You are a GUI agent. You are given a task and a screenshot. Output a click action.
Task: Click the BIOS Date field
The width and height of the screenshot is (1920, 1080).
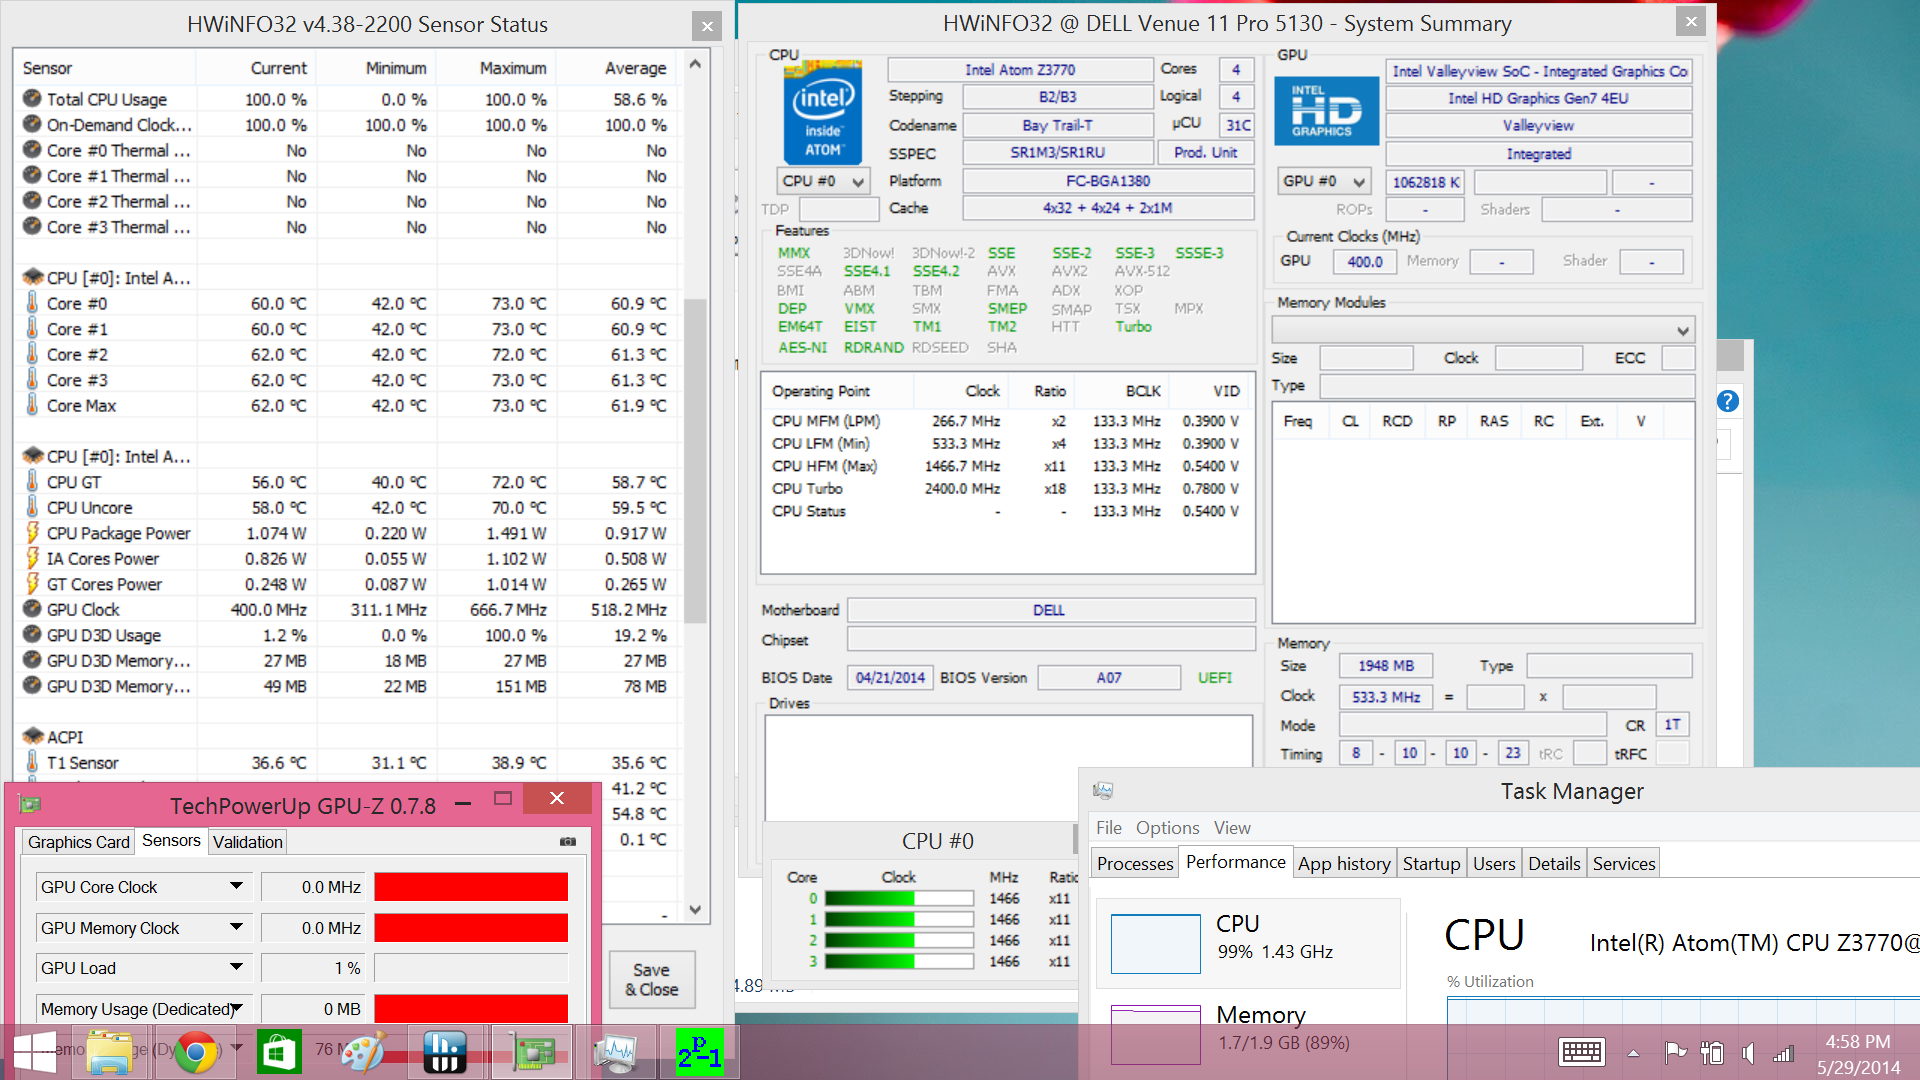pos(890,678)
